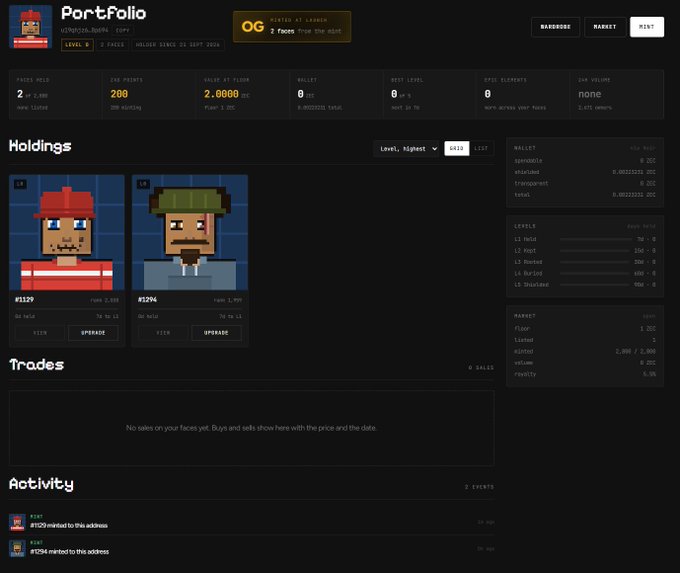Click the View button for #1129
680x573 pixels.
[x=40, y=333]
